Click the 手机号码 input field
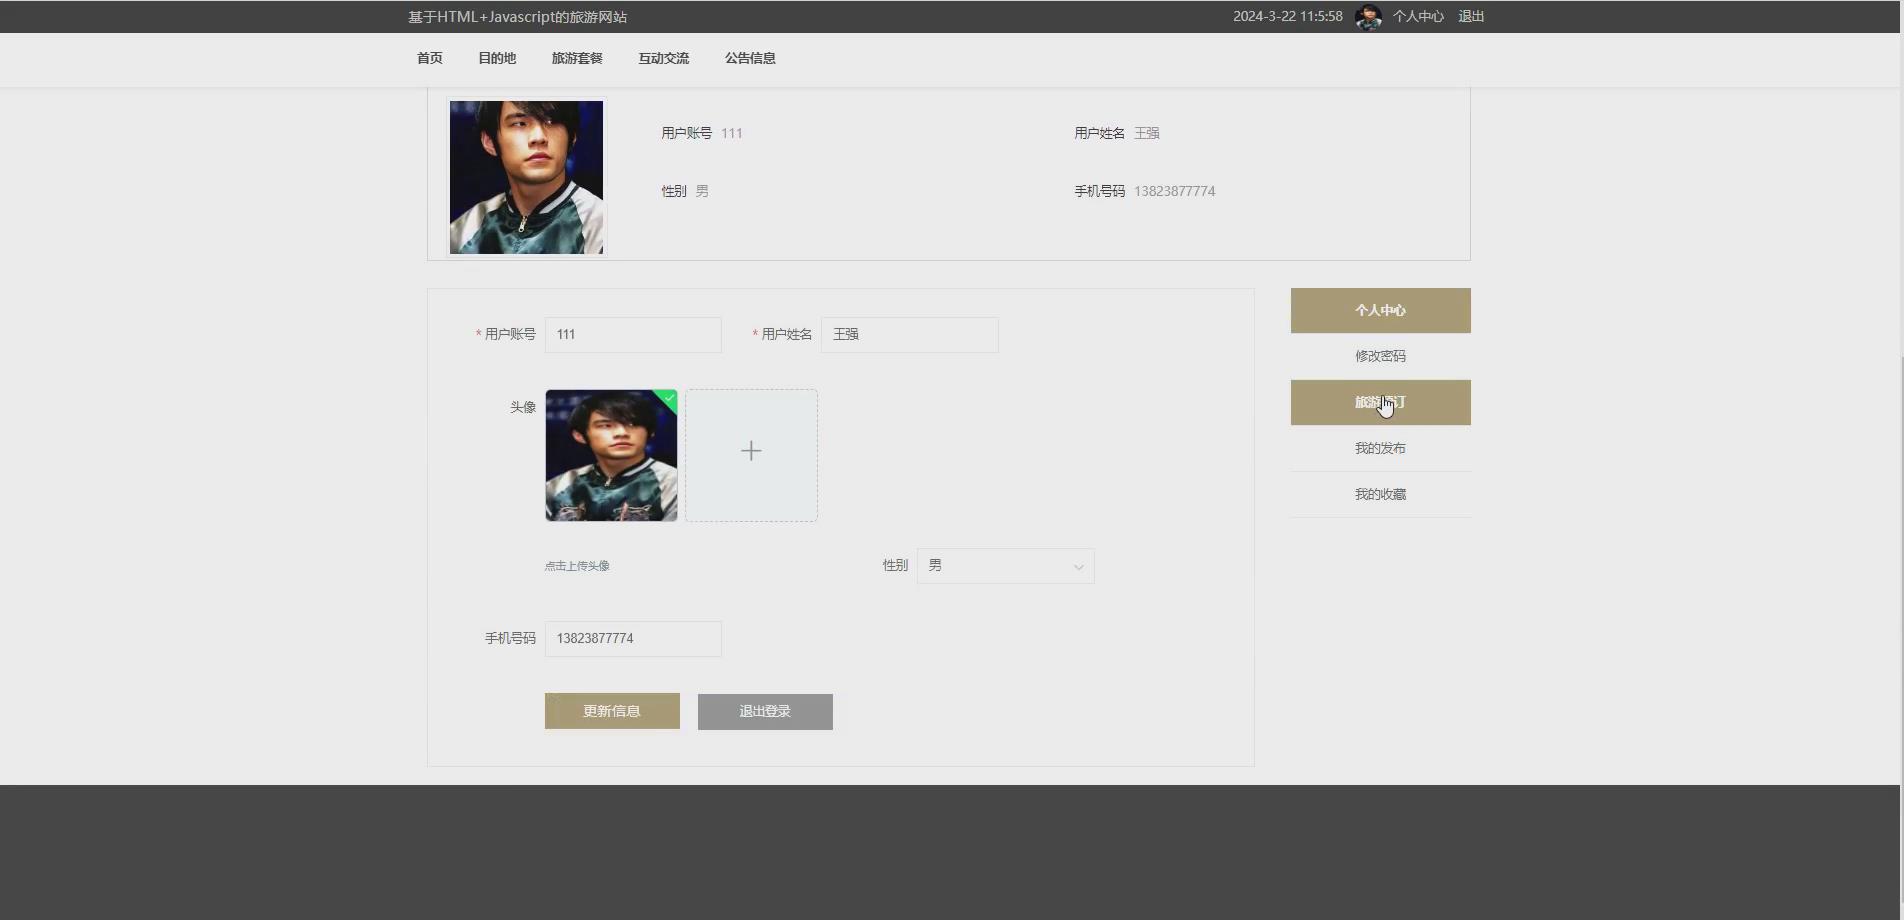Viewport: 1904px width, 920px height. tap(632, 638)
